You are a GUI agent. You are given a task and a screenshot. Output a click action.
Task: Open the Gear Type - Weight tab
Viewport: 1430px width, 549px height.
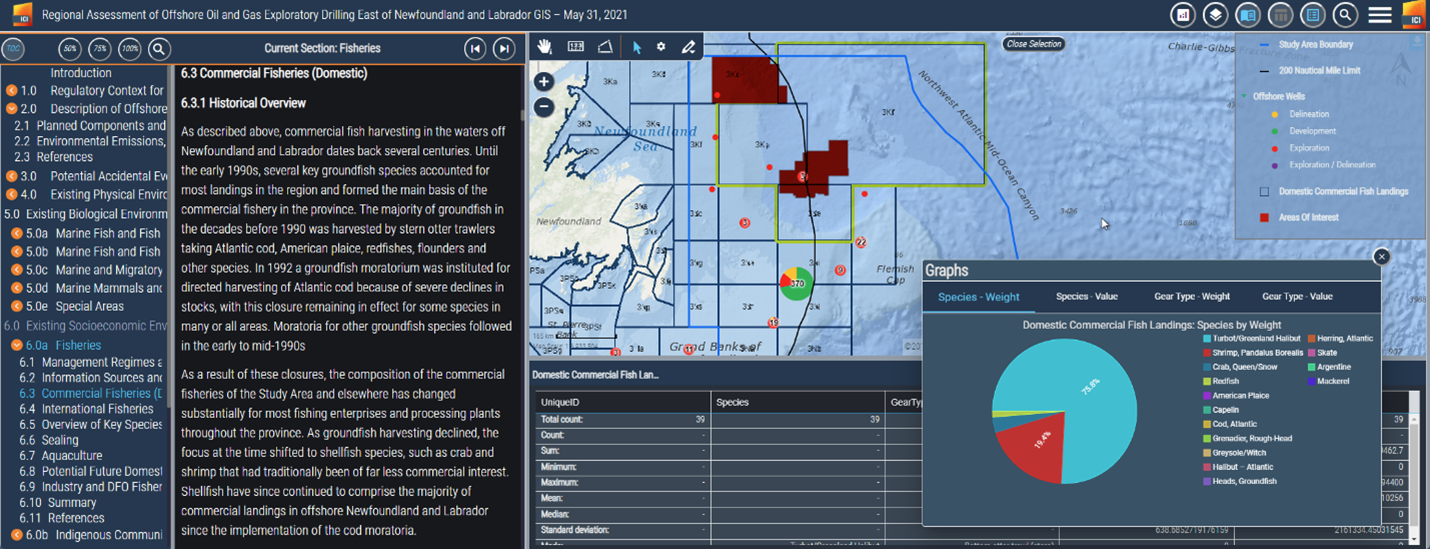point(1191,296)
